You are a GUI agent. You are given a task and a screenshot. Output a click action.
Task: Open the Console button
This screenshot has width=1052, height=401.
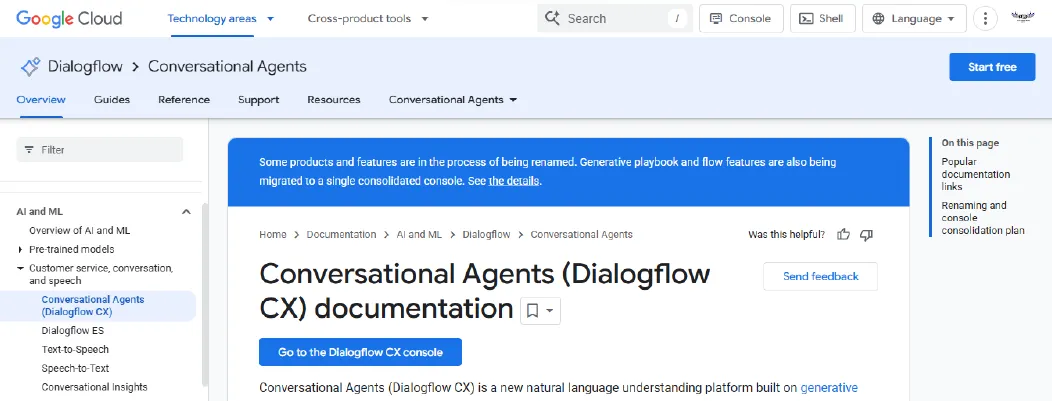(x=741, y=18)
